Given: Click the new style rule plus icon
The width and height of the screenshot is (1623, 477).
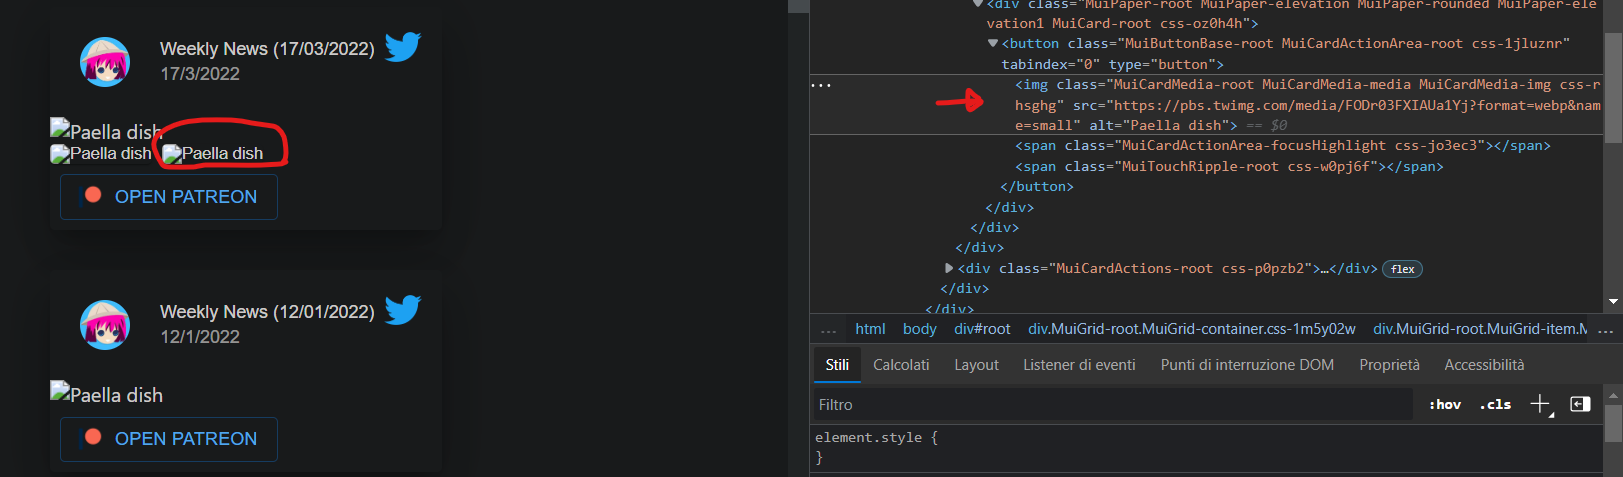Looking at the screenshot, I should click(1540, 404).
